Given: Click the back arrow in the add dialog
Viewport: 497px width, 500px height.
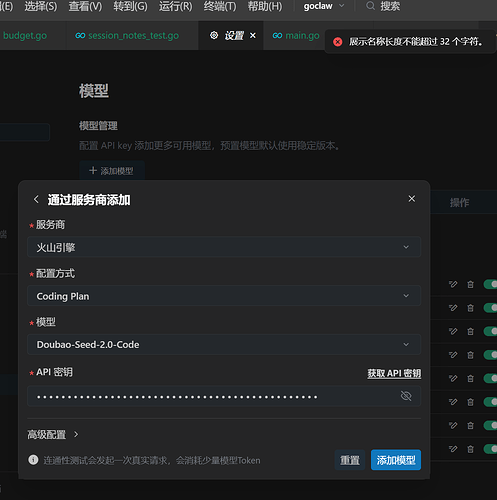Looking at the screenshot, I should [x=36, y=199].
